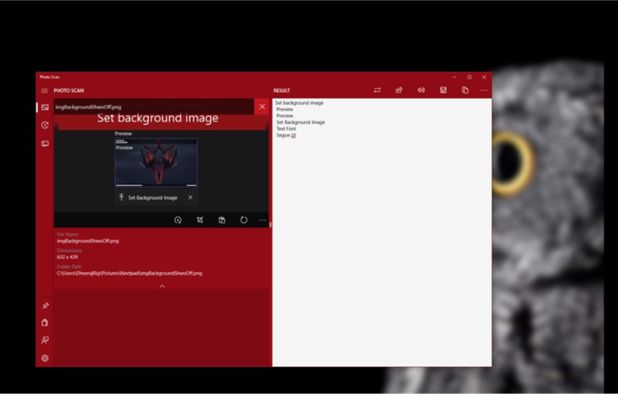Open more options below image preview

262,220
